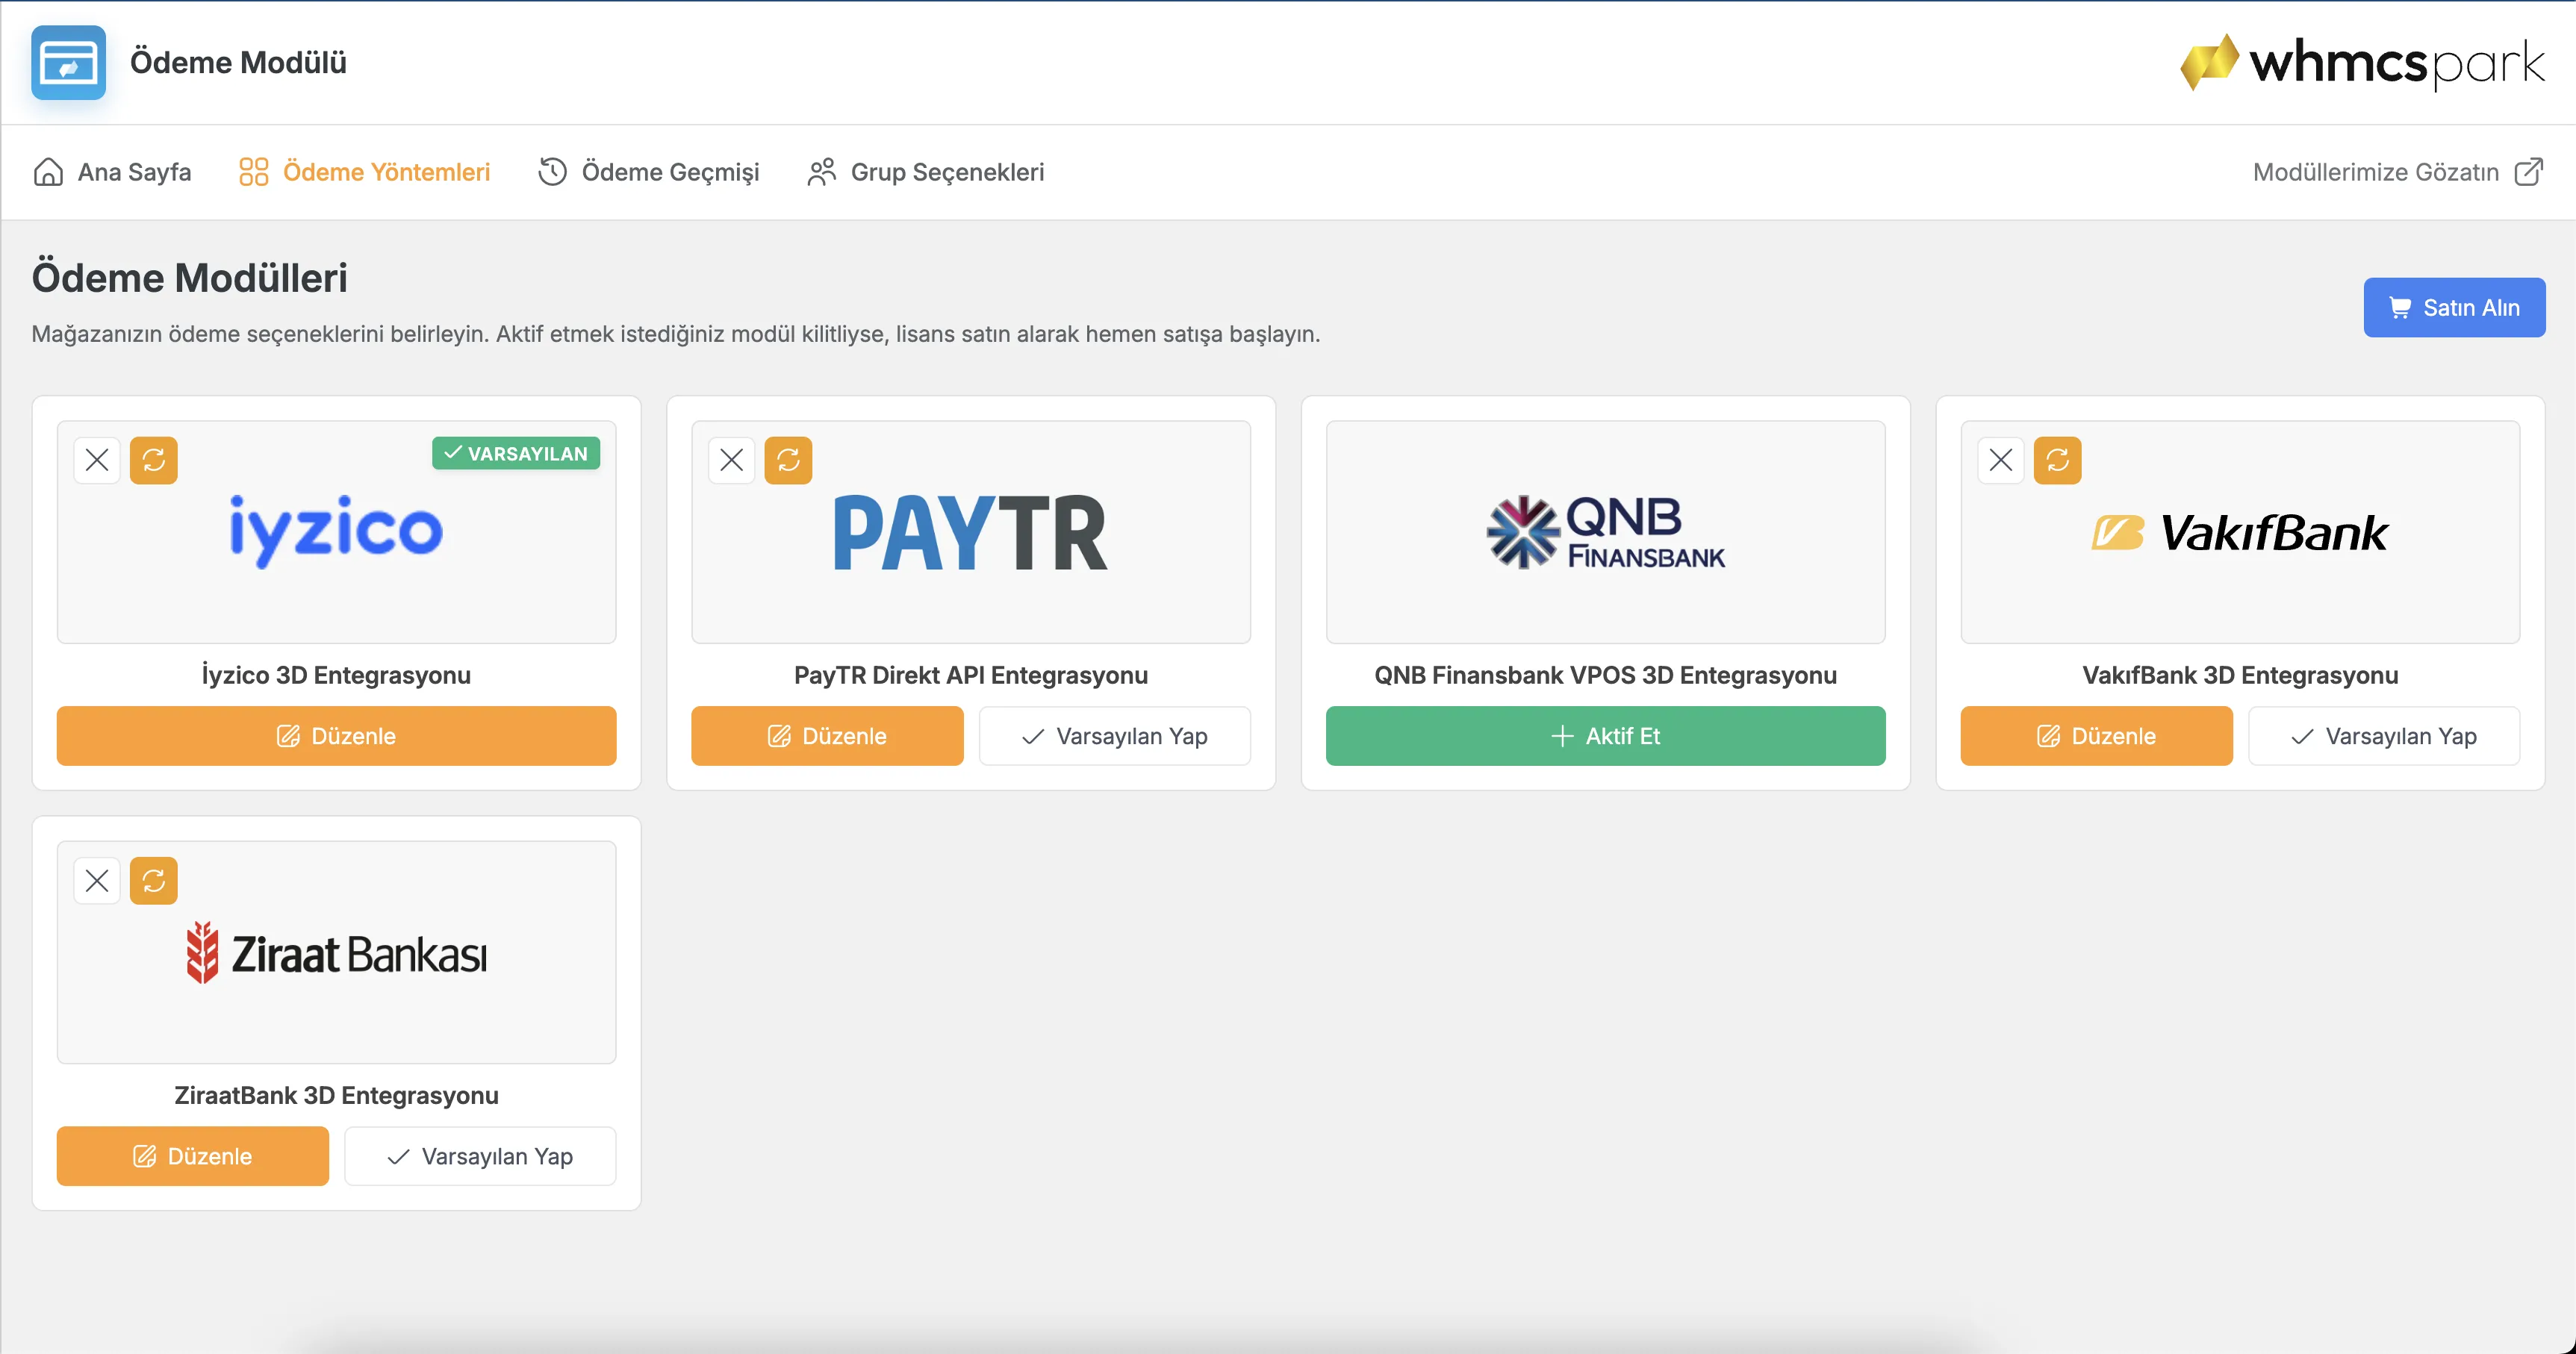The height and width of the screenshot is (1354, 2576).
Task: Activate QNB Finansbank with Aktif Et
Action: (1606, 736)
